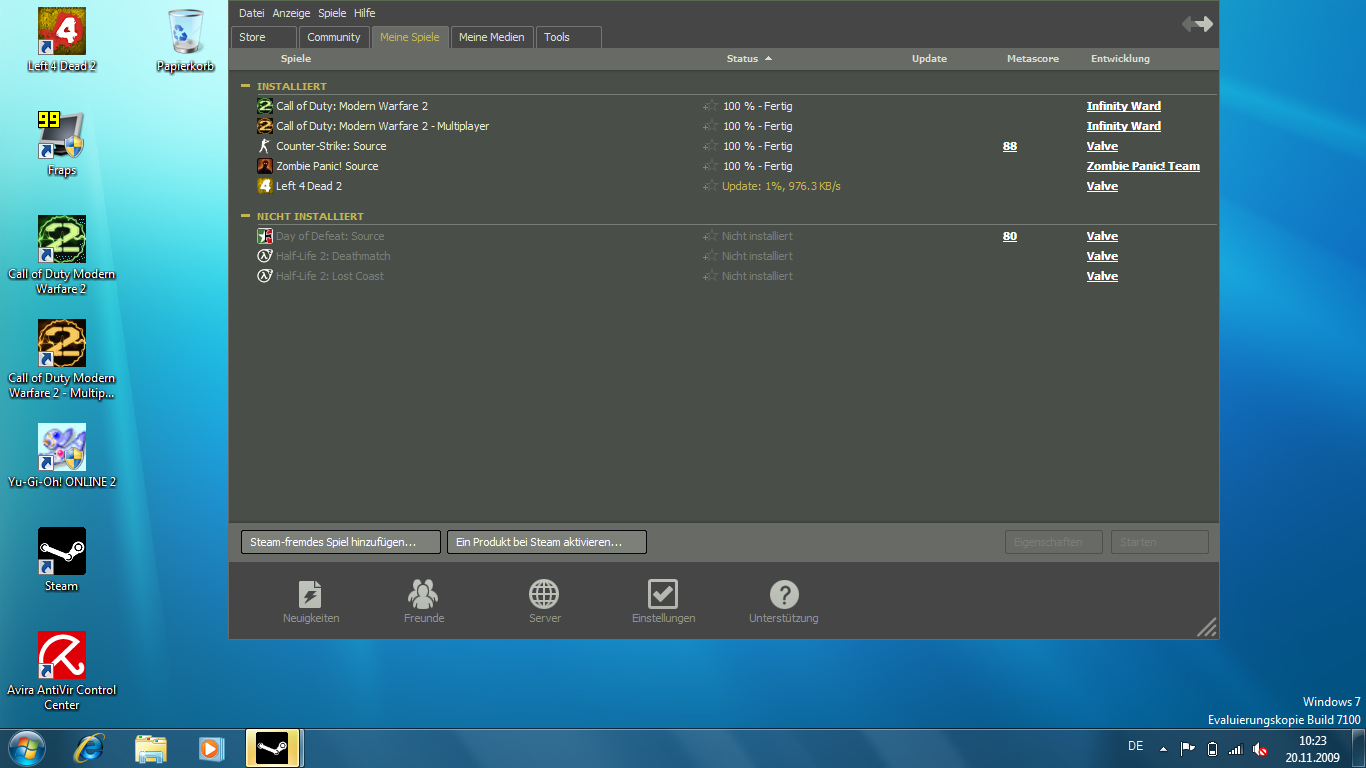
Task: Open the Papierkorb recycle bin
Action: click(186, 32)
